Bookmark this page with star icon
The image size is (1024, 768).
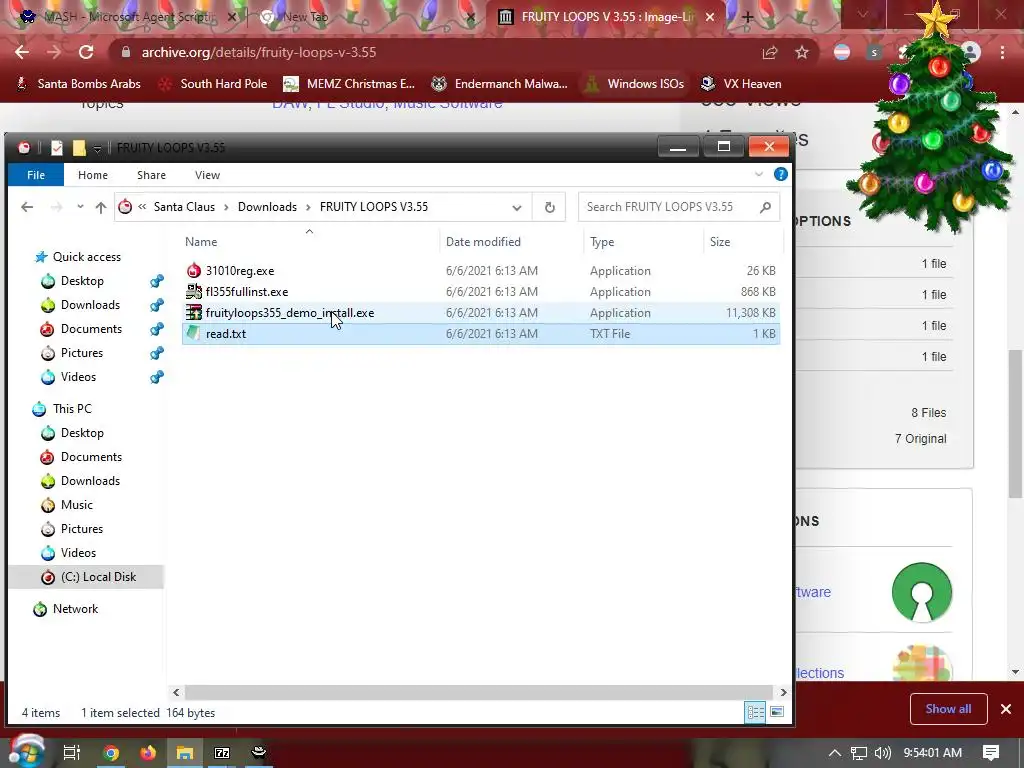pyautogui.click(x=802, y=52)
